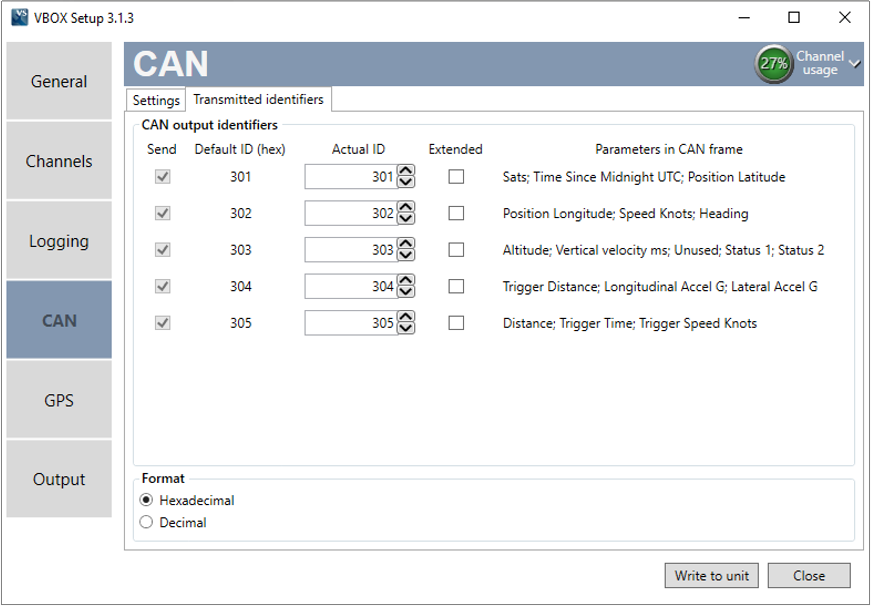The image size is (871, 606).
Task: Click the 'Send' column header
Action: [x=162, y=149]
